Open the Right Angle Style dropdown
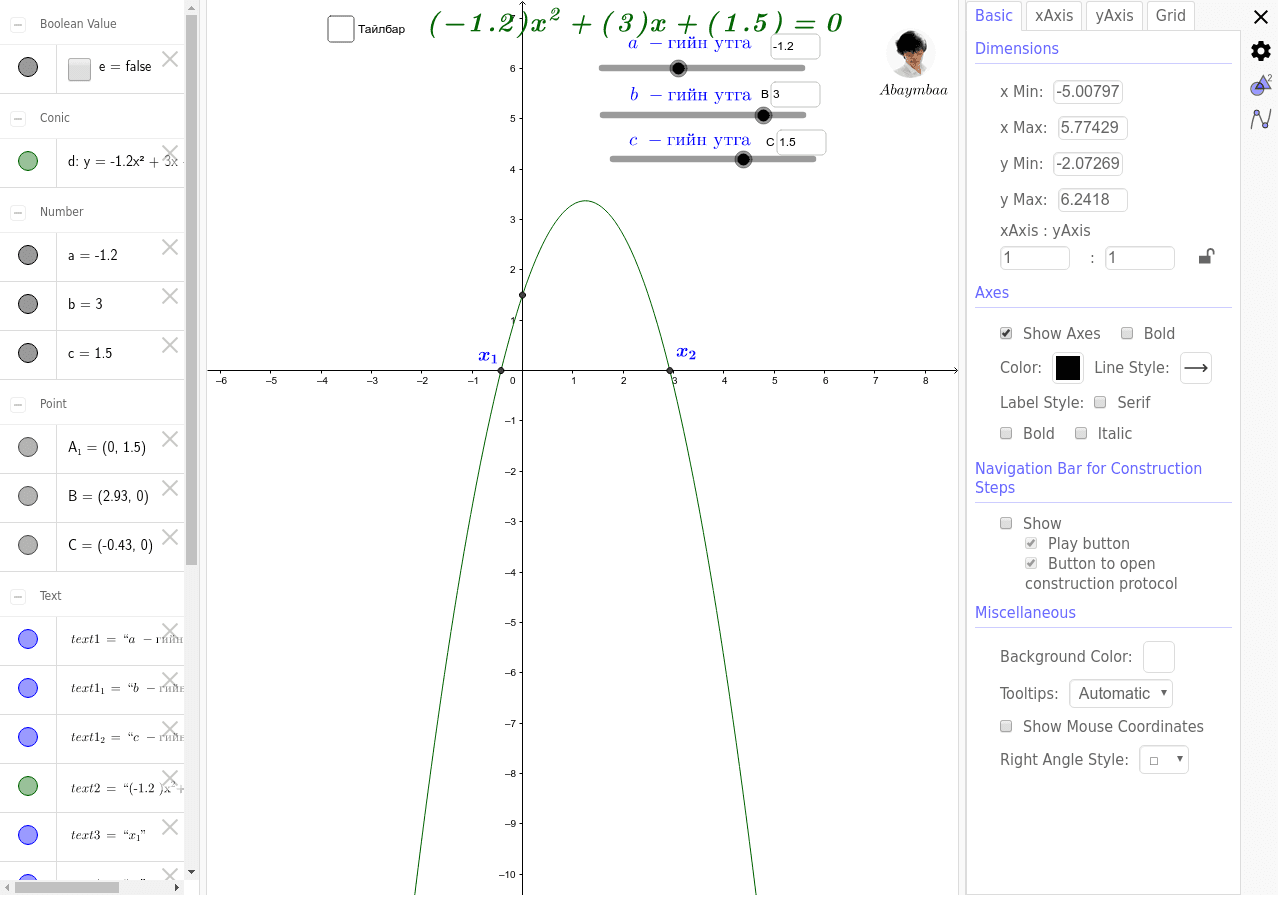Screen dimensions: 1280x897 [x=1164, y=760]
